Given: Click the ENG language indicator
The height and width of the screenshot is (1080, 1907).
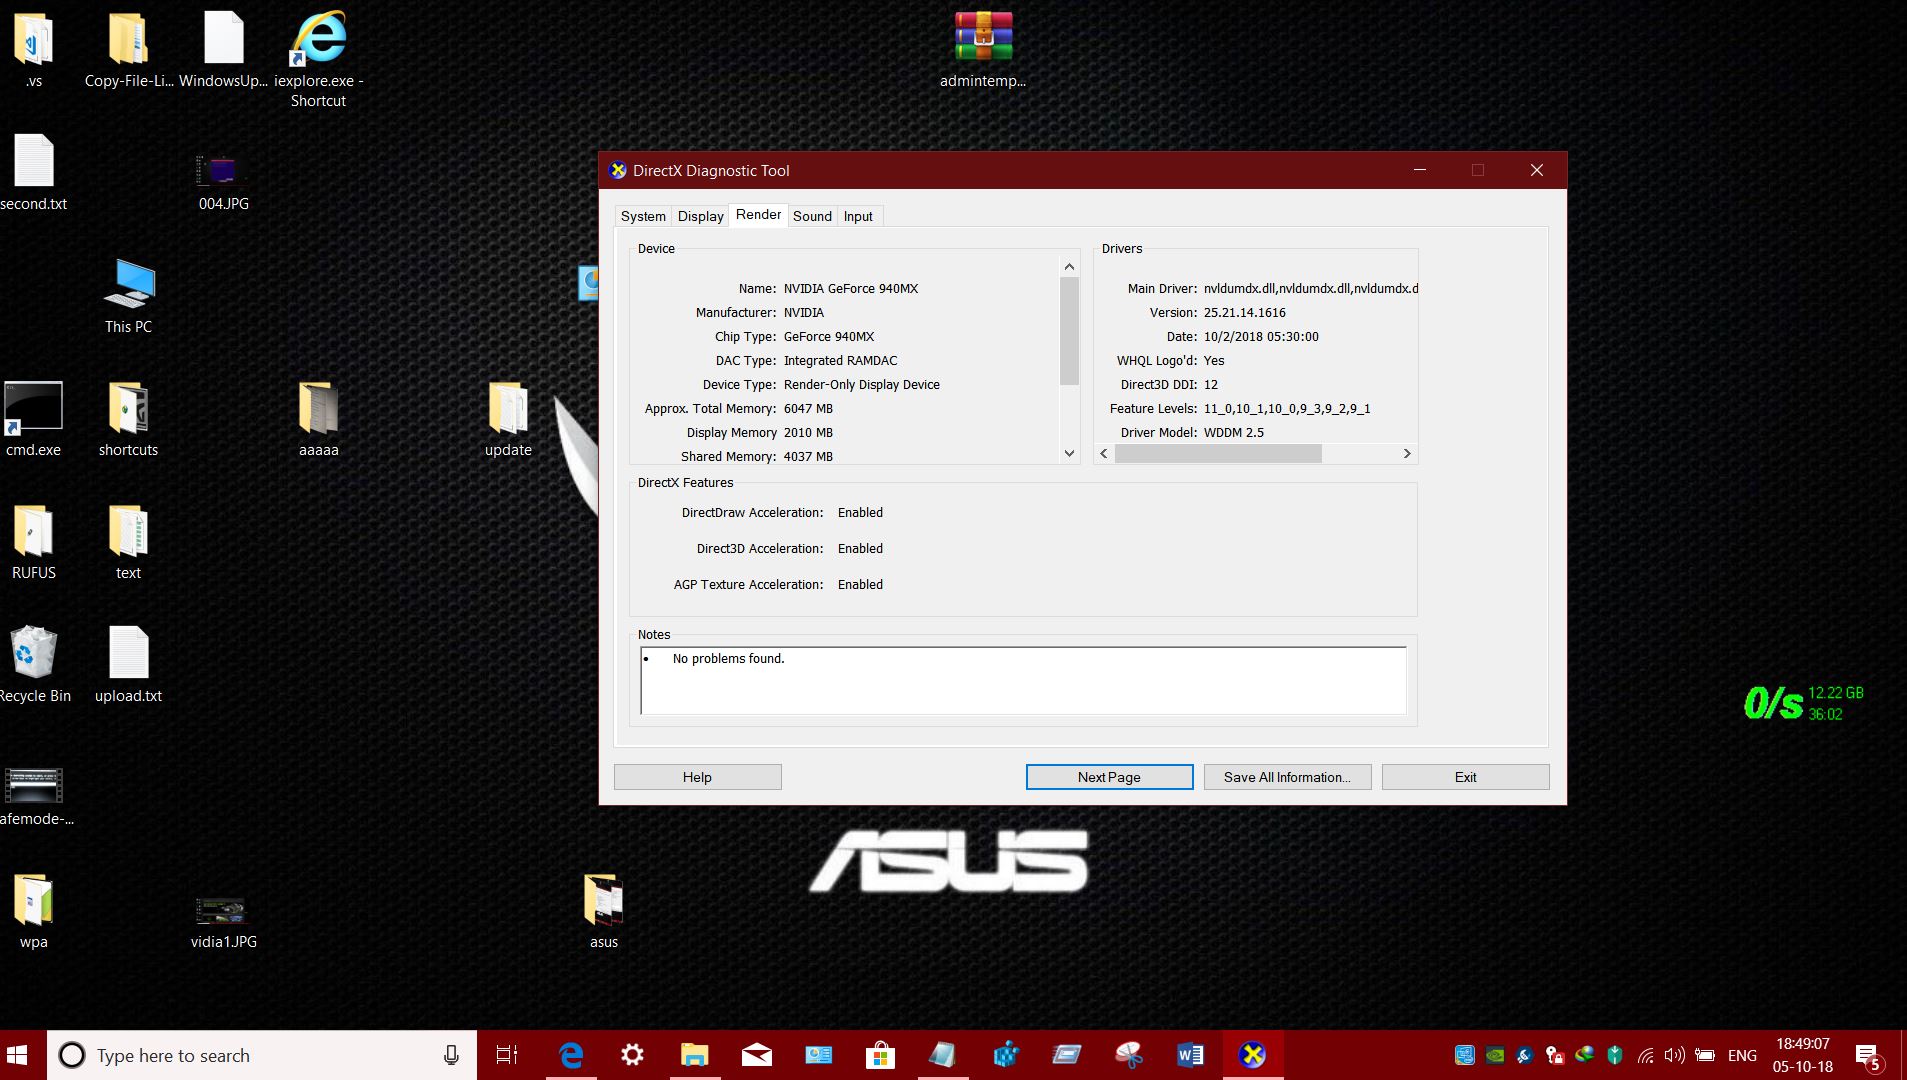Looking at the screenshot, I should [x=1742, y=1055].
